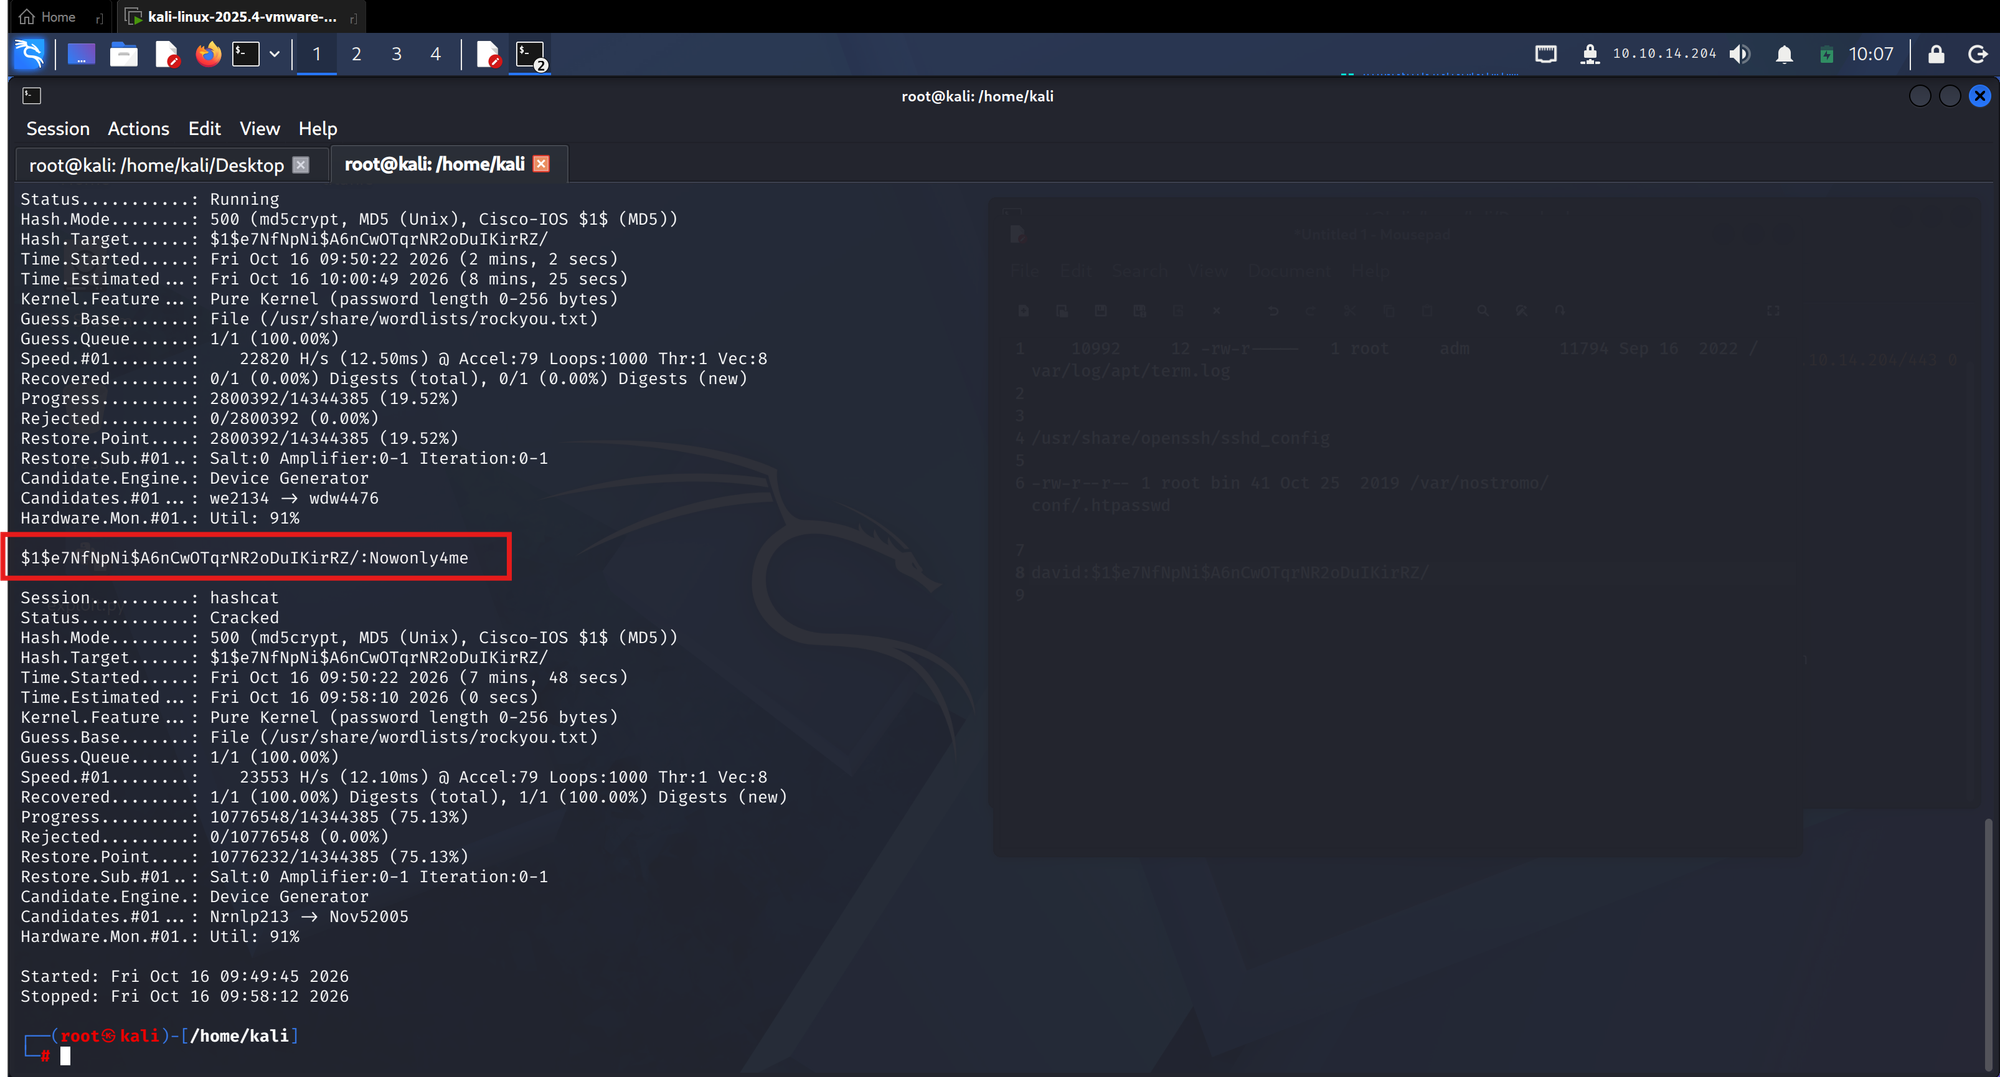Click the clock showing 10:07
Screen dimensions: 2000x1077
[1871, 54]
